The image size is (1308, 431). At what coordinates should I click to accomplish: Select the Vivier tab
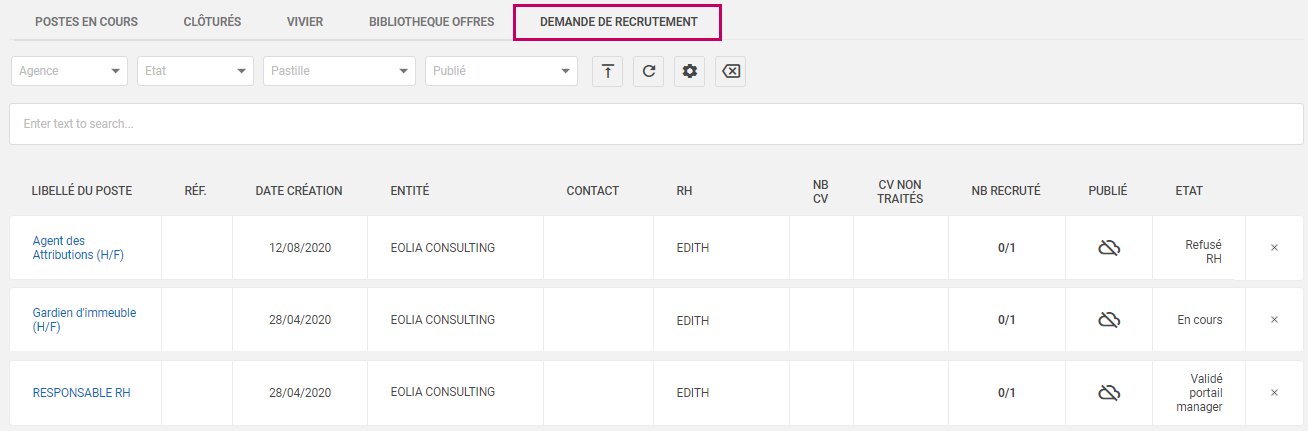click(305, 22)
